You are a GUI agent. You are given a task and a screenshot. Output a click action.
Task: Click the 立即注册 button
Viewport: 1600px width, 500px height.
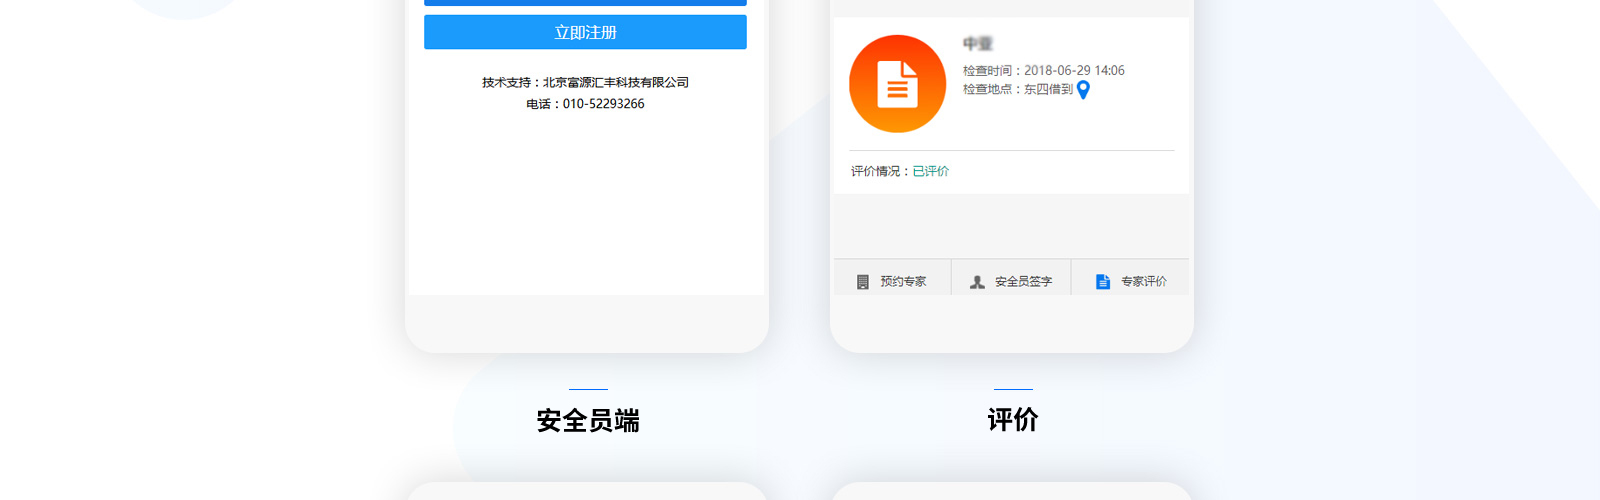pyautogui.click(x=585, y=32)
